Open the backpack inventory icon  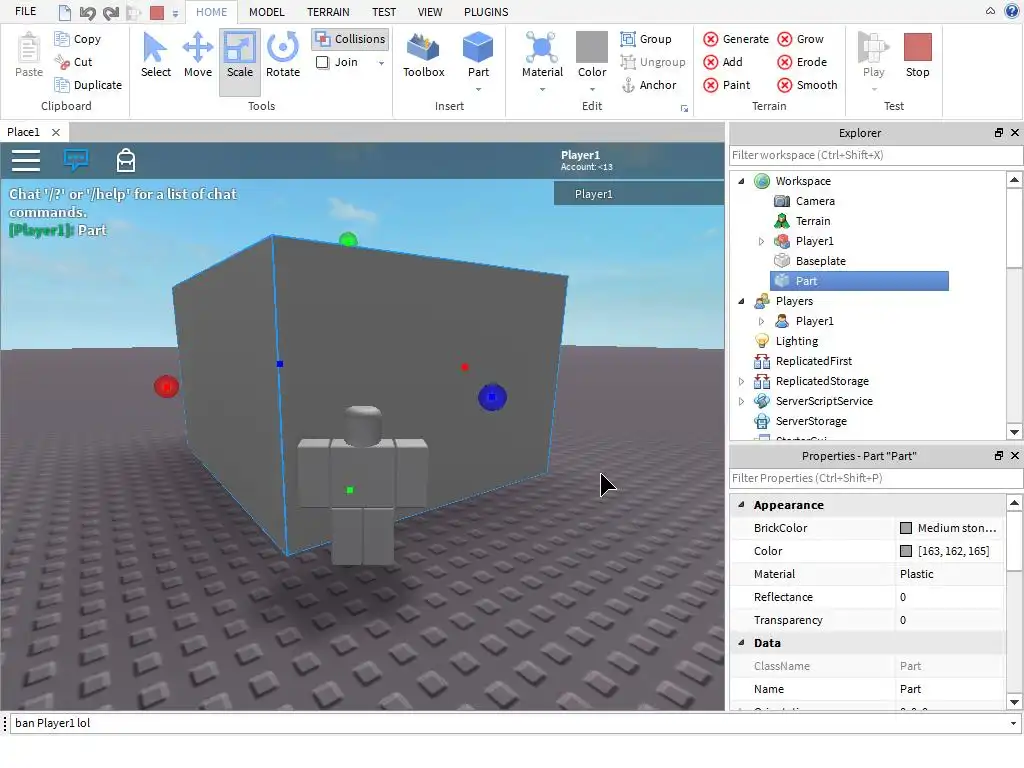click(x=126, y=160)
